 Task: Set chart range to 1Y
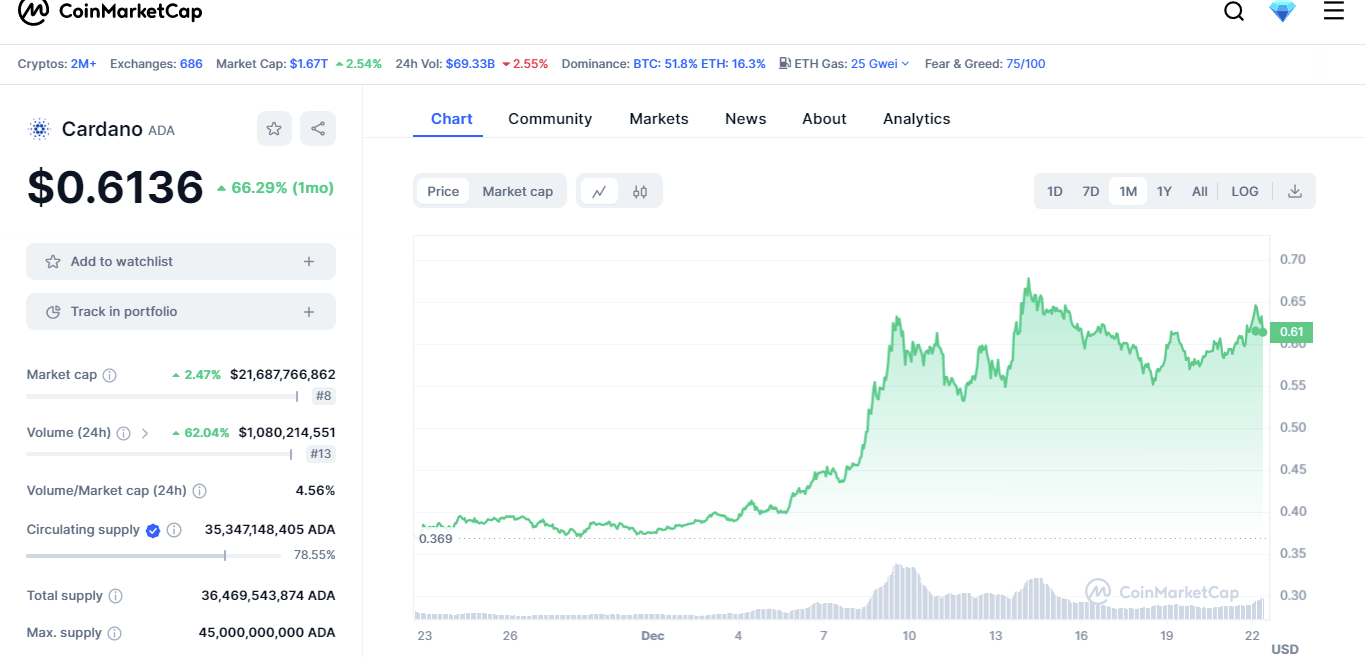click(1164, 191)
